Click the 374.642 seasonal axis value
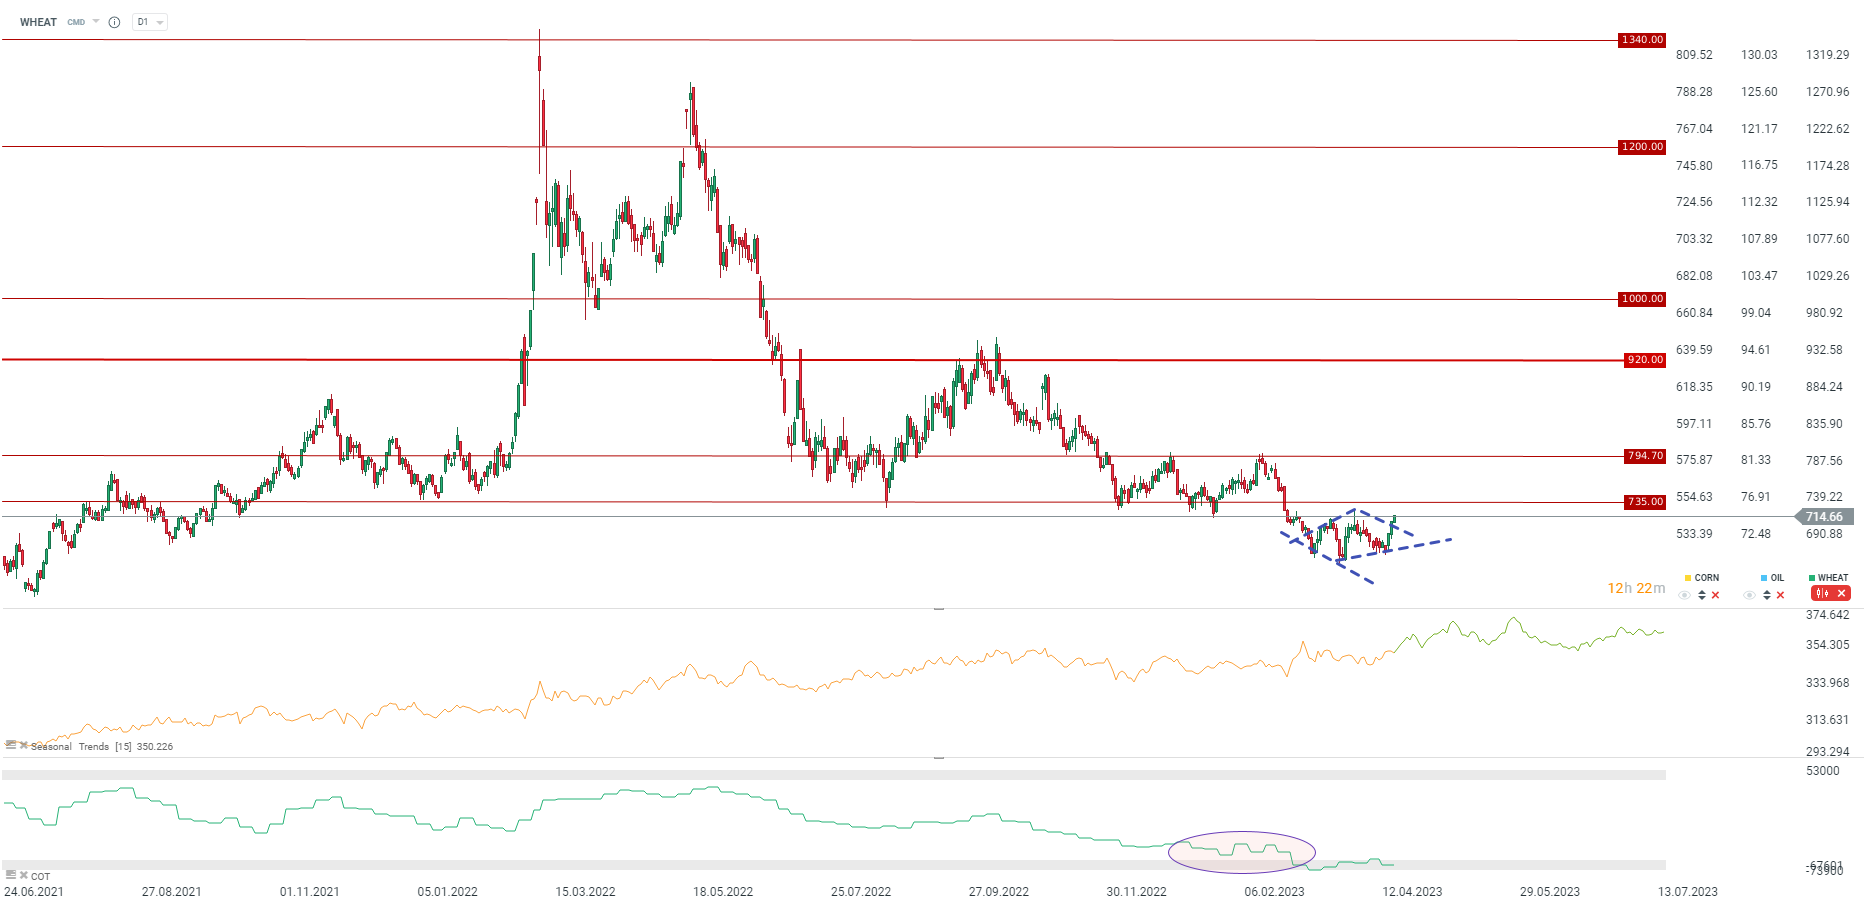The image size is (1866, 909). 1828,615
